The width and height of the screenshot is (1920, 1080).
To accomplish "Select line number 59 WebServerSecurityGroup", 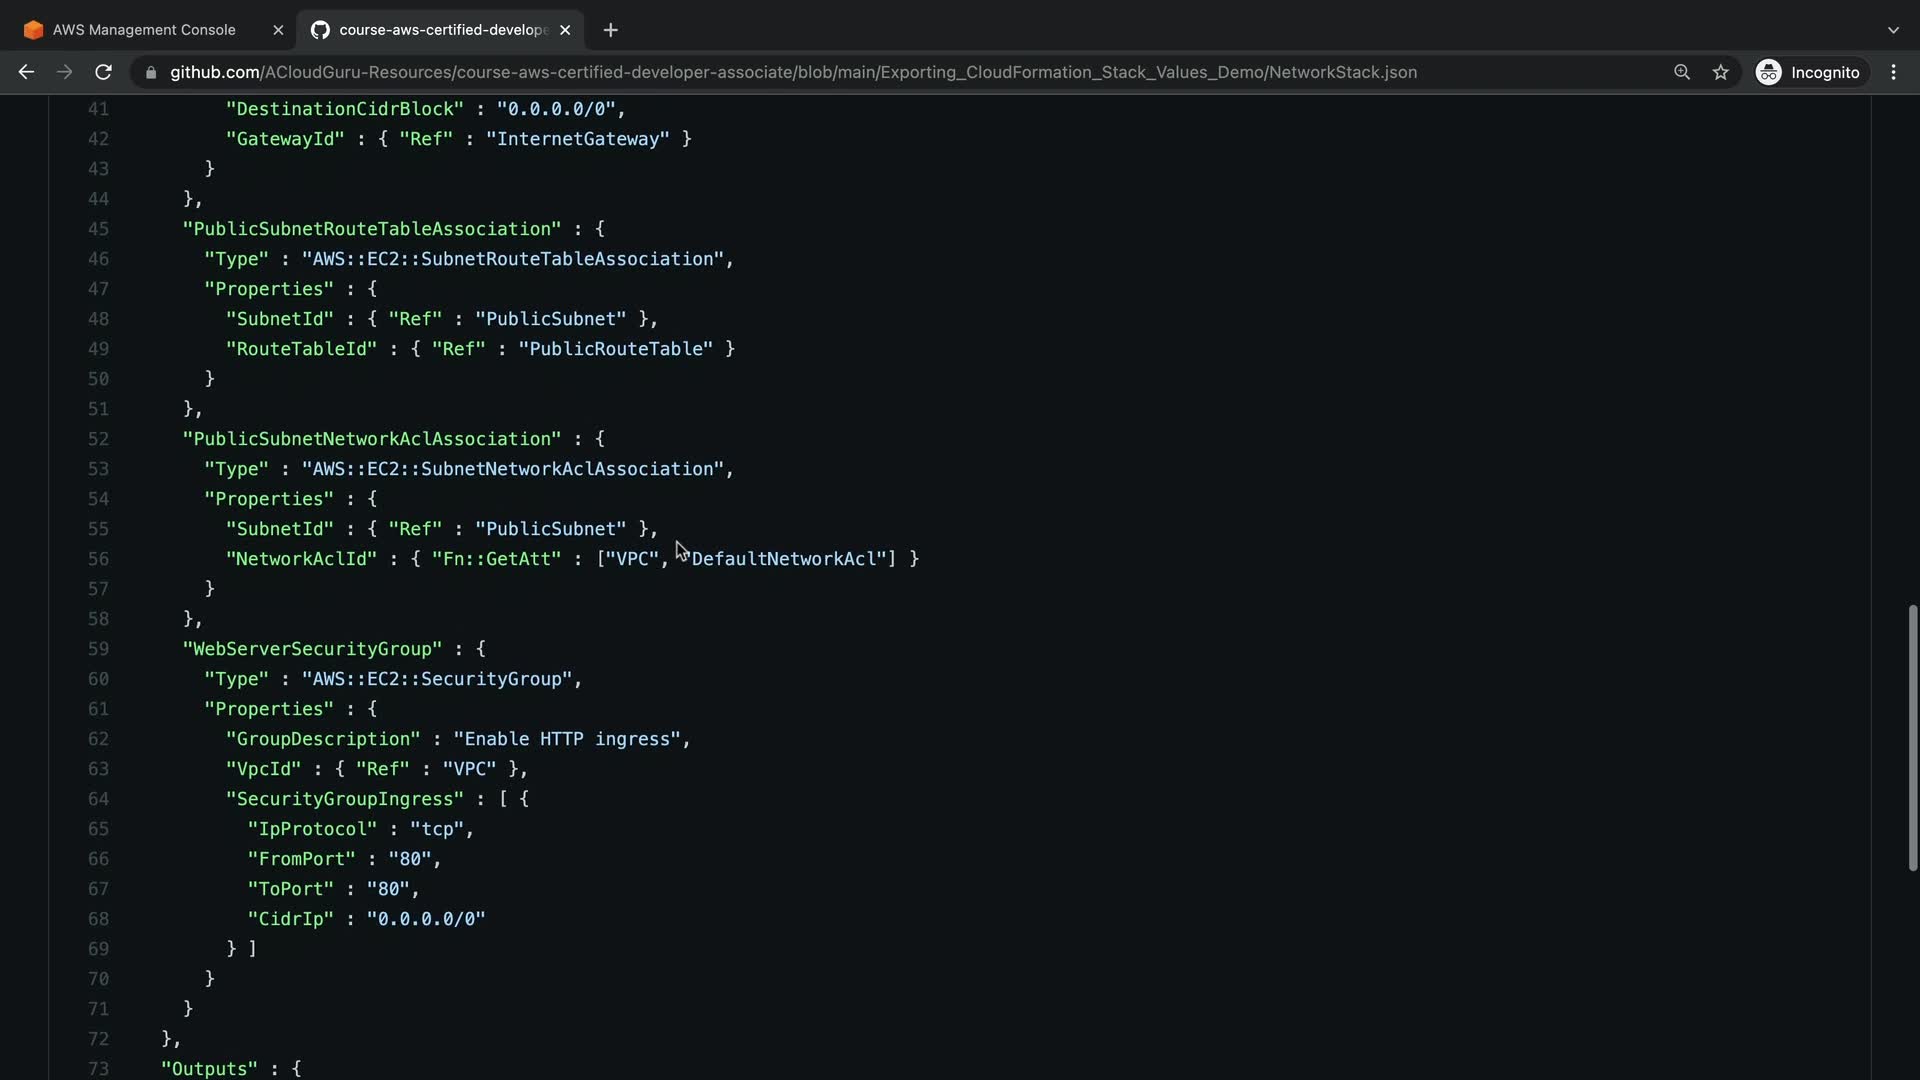I will click(98, 649).
